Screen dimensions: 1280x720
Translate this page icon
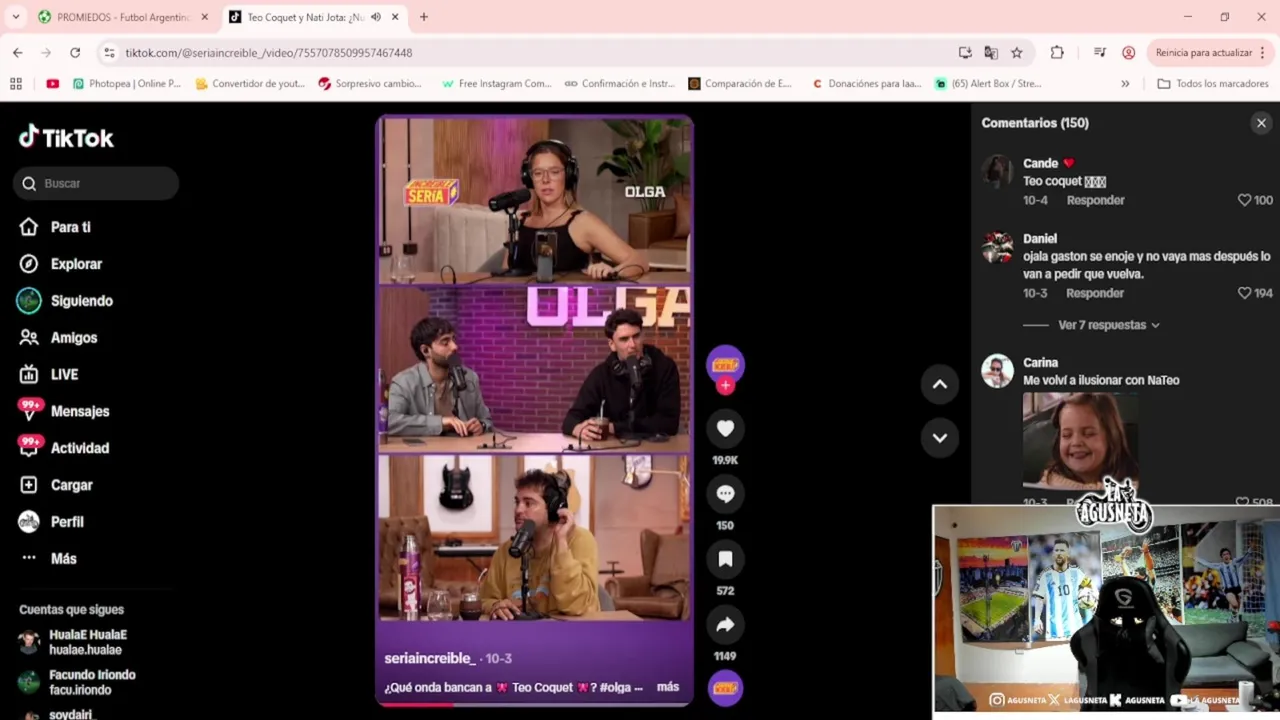991,53
